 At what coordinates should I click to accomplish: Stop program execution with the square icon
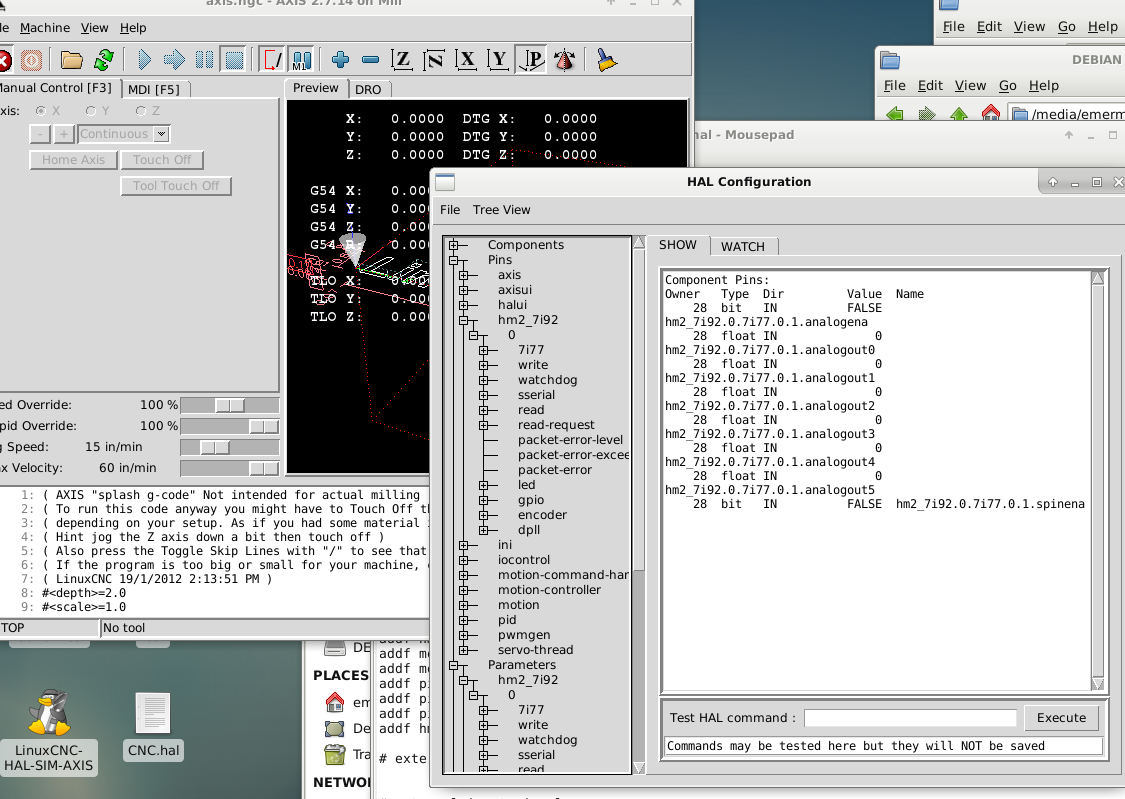[234, 60]
